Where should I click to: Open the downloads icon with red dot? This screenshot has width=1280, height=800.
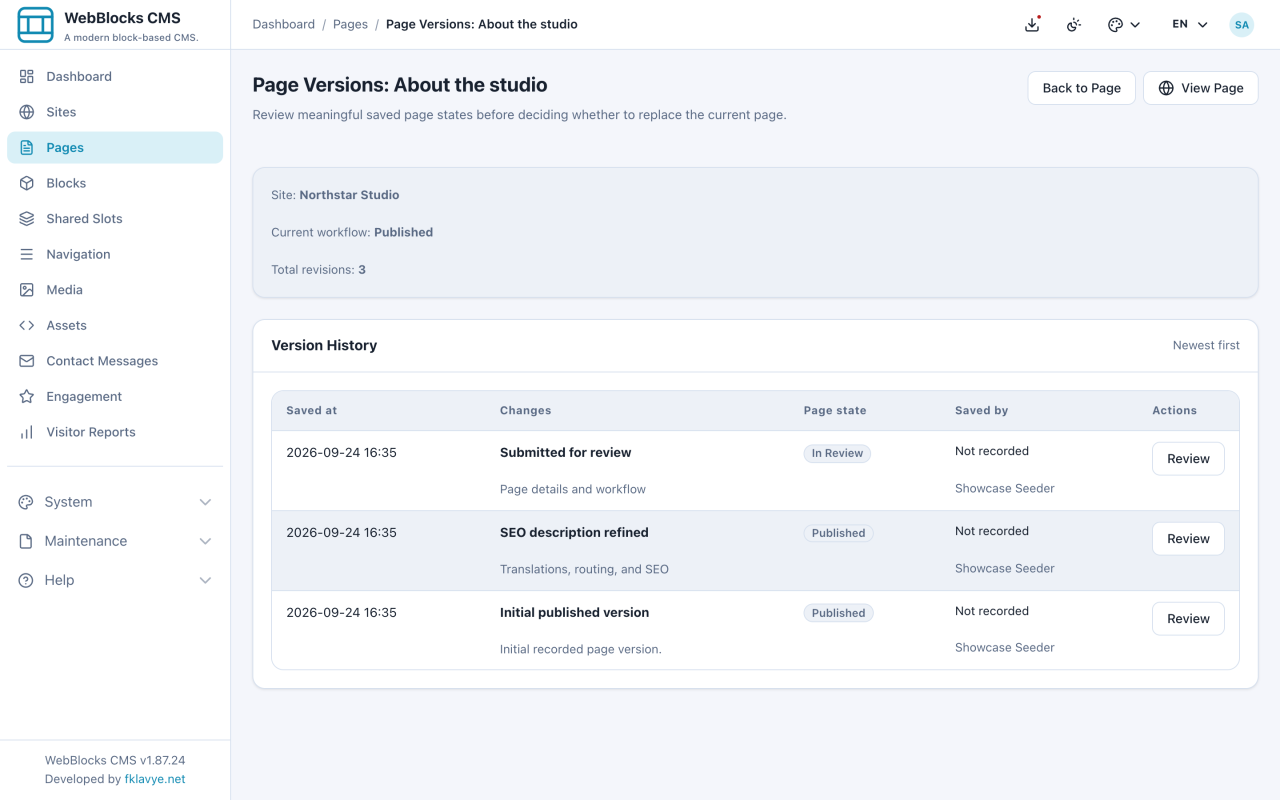(x=1033, y=25)
